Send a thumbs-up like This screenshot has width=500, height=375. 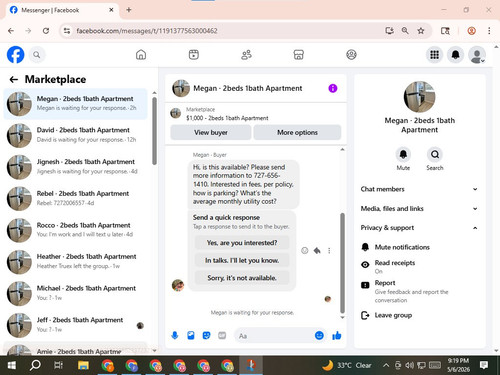[x=337, y=335]
